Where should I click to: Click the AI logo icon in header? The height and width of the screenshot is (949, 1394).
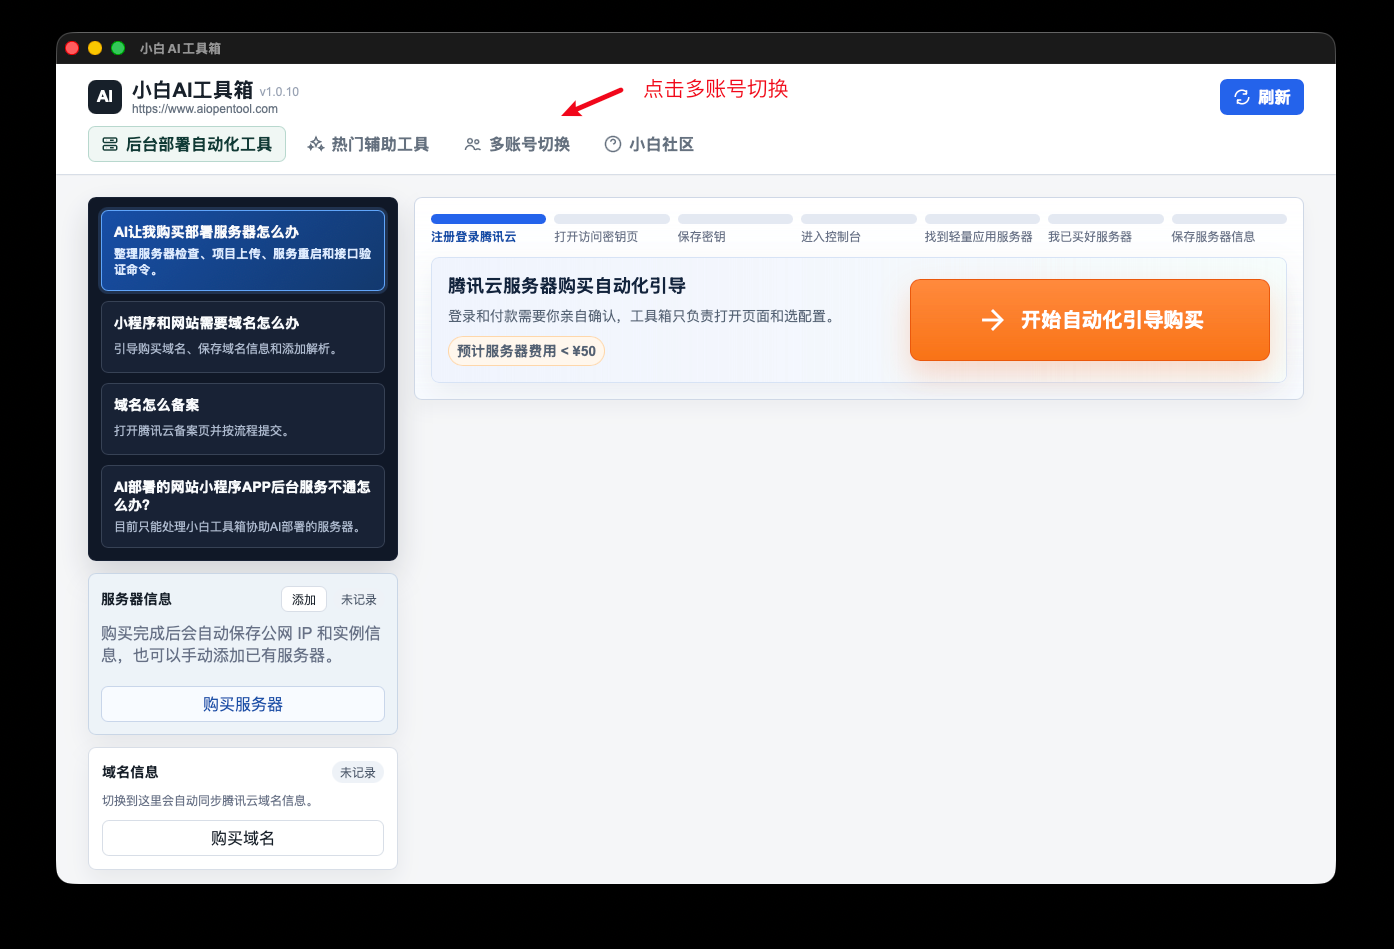[x=105, y=97]
